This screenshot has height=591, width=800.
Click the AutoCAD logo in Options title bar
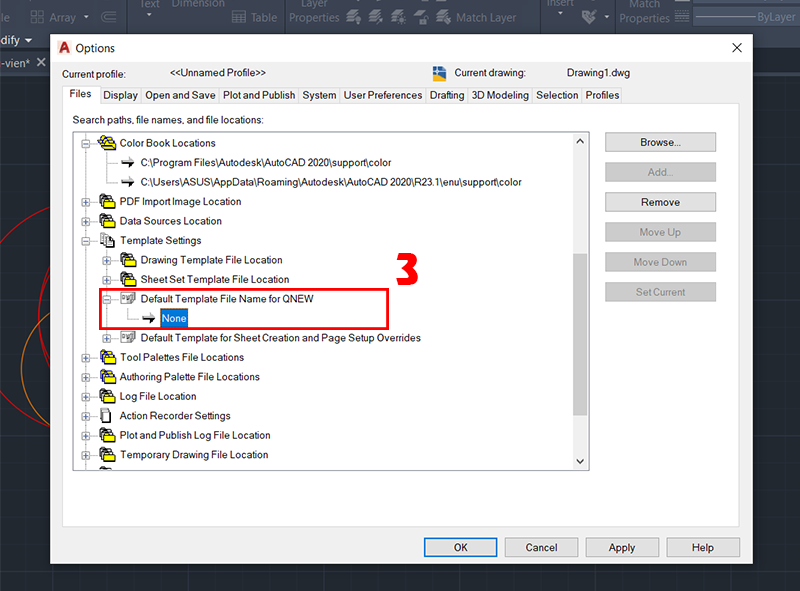(64, 47)
